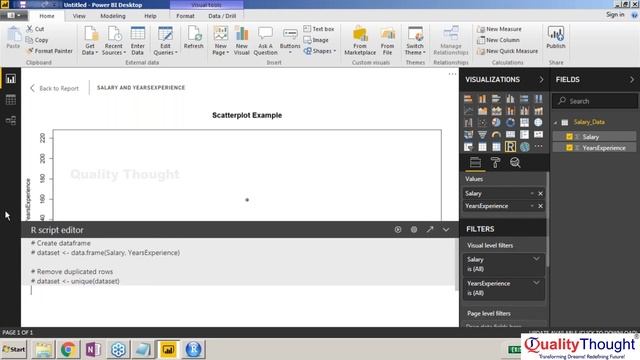Select the line chart visualization
Screen dimensions: 640x360
pyautogui.click(x=469, y=111)
